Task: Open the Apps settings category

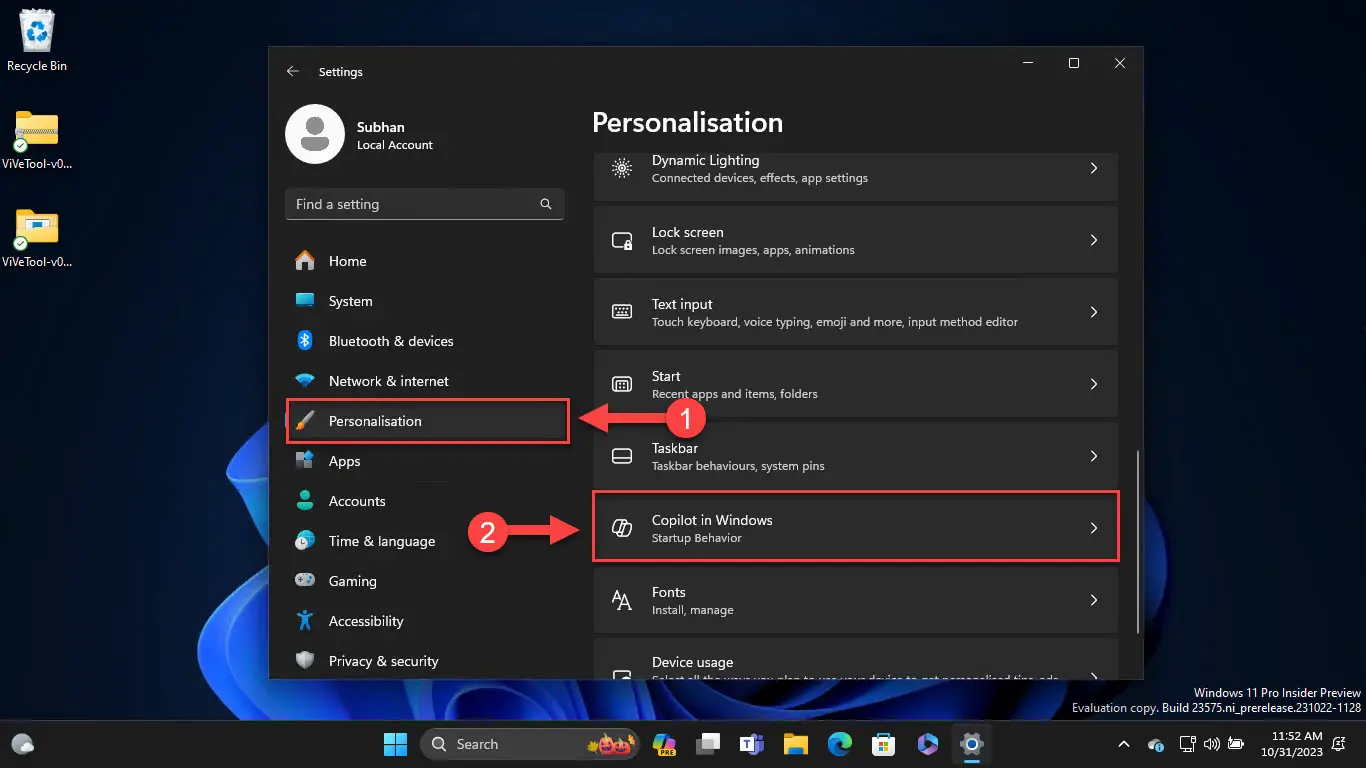Action: point(426,461)
